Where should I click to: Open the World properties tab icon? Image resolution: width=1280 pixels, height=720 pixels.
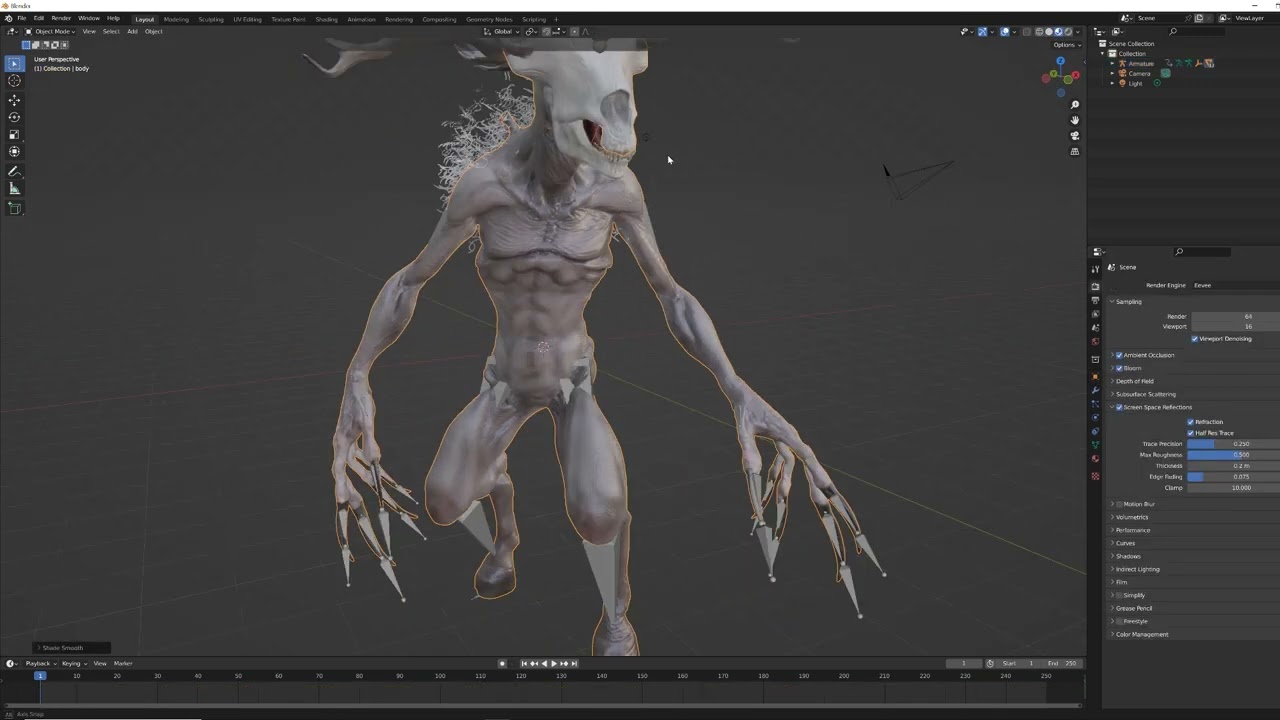tap(1095, 342)
